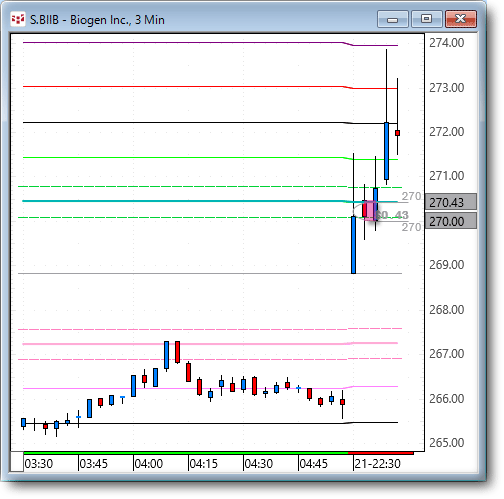The width and height of the screenshot is (504, 499).
Task: Click the 270.00 price marker
Action: (x=451, y=221)
